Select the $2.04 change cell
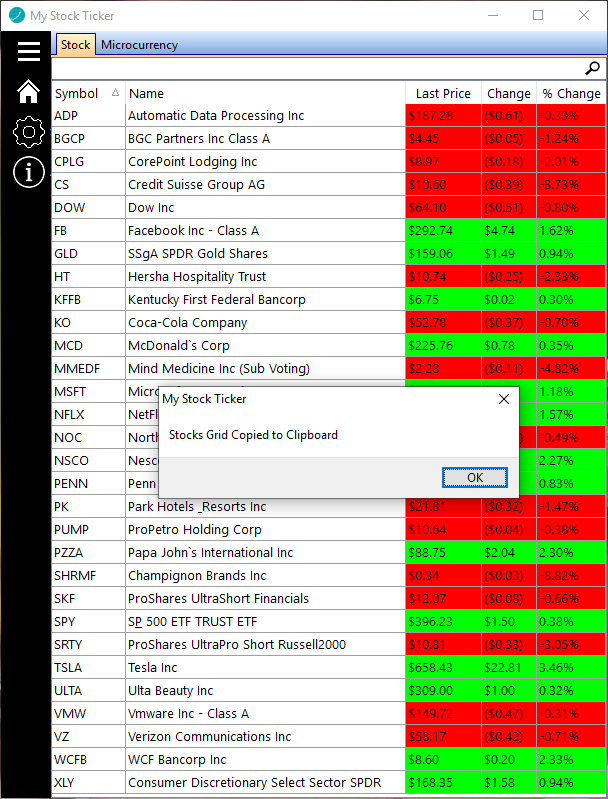Screen dimensions: 608x799 [x=509, y=552]
